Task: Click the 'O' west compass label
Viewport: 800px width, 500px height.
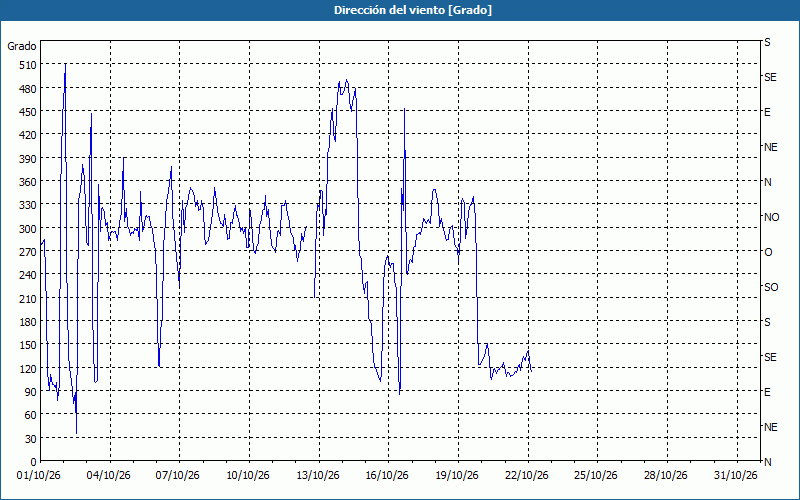Action: coord(768,252)
